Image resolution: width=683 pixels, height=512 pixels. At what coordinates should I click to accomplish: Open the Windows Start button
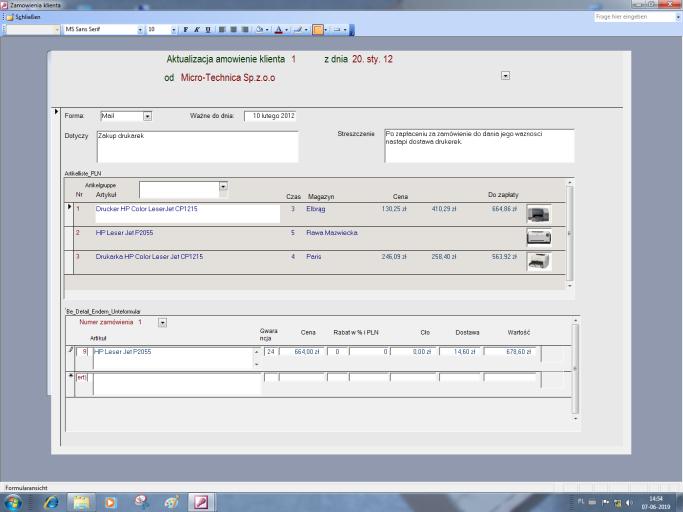pos(13,502)
